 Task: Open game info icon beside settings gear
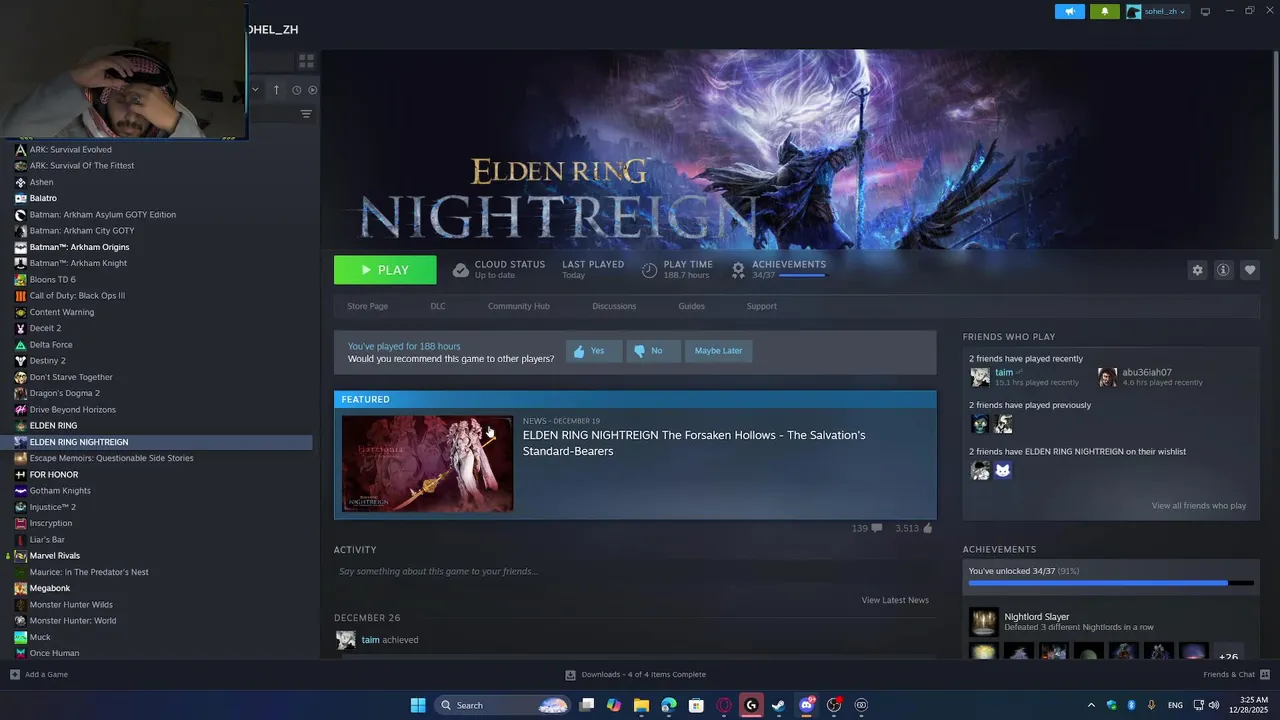1223,270
